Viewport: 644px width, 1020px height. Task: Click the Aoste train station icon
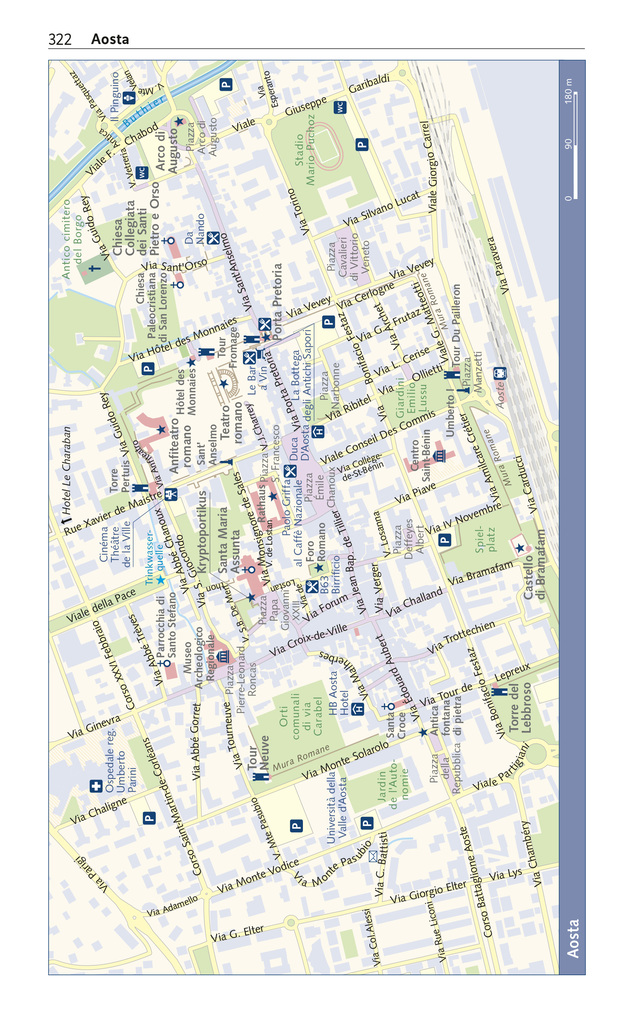[x=501, y=373]
